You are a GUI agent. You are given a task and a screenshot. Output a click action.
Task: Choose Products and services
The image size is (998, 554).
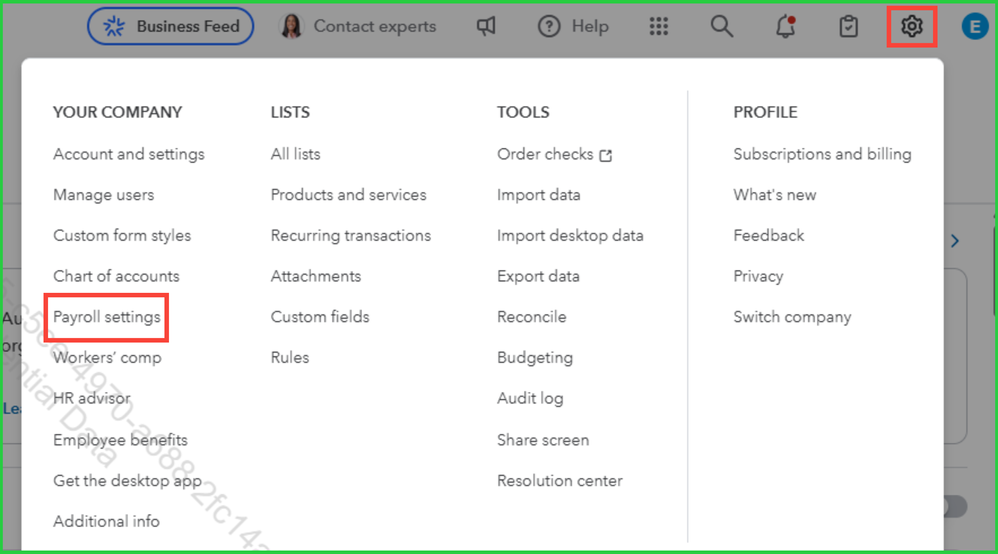[x=348, y=195]
